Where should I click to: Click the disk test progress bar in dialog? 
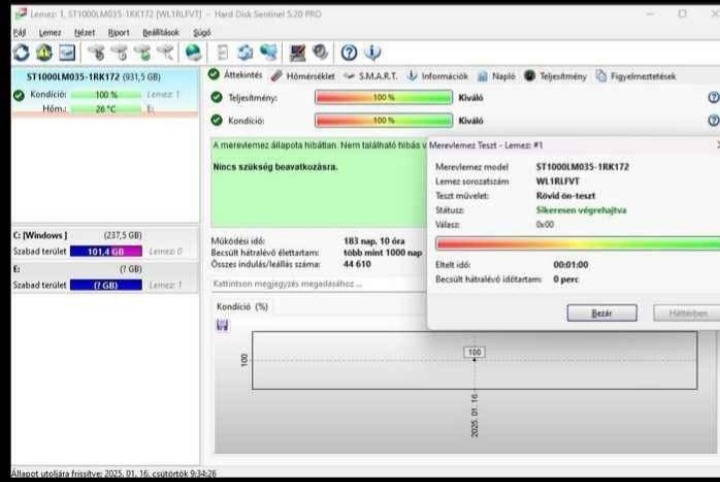pos(578,244)
